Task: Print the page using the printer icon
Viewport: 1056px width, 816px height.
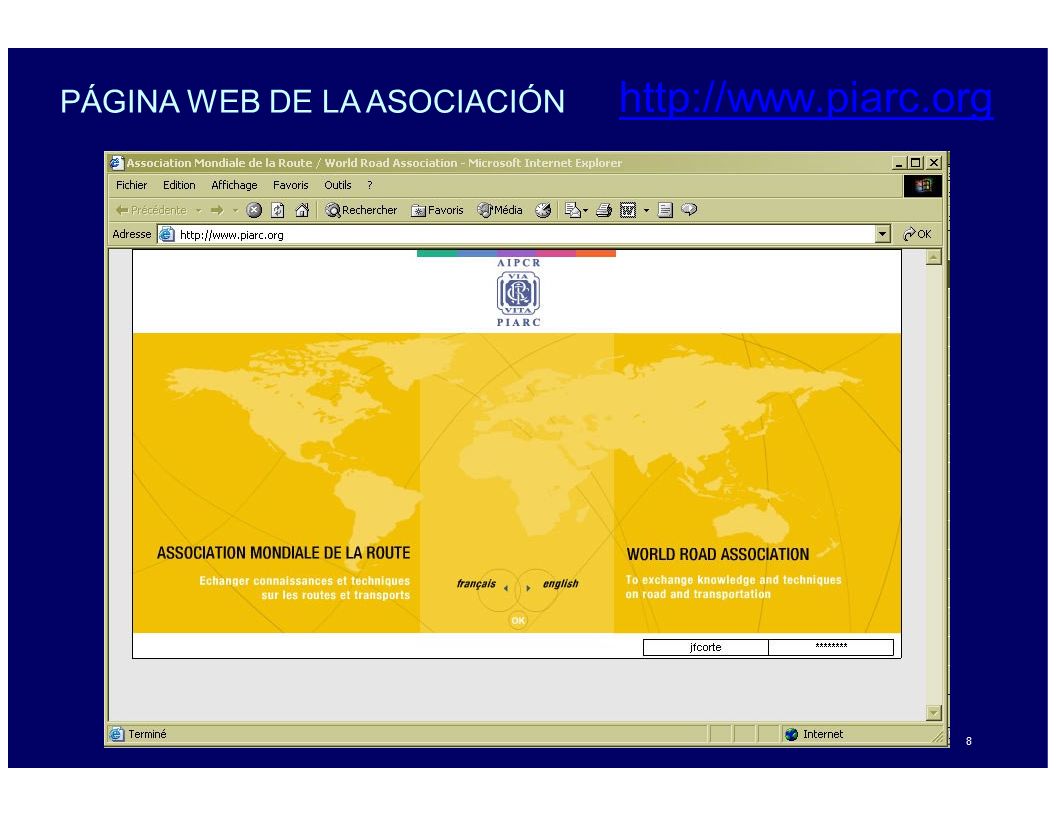Action: pos(604,211)
